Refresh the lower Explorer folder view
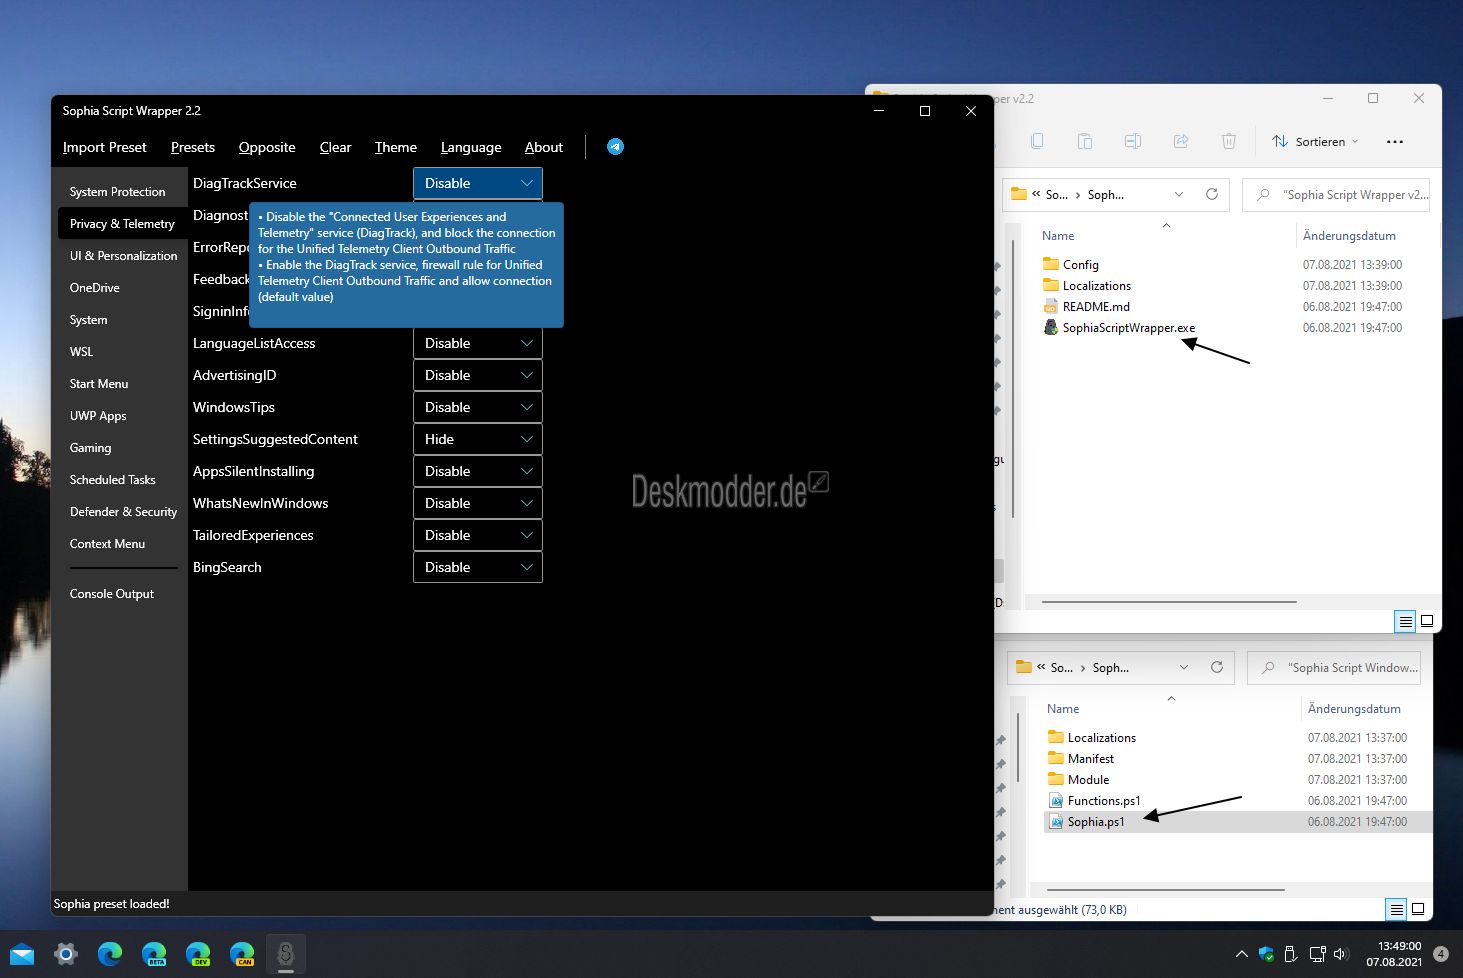This screenshot has width=1463, height=978. click(x=1217, y=667)
